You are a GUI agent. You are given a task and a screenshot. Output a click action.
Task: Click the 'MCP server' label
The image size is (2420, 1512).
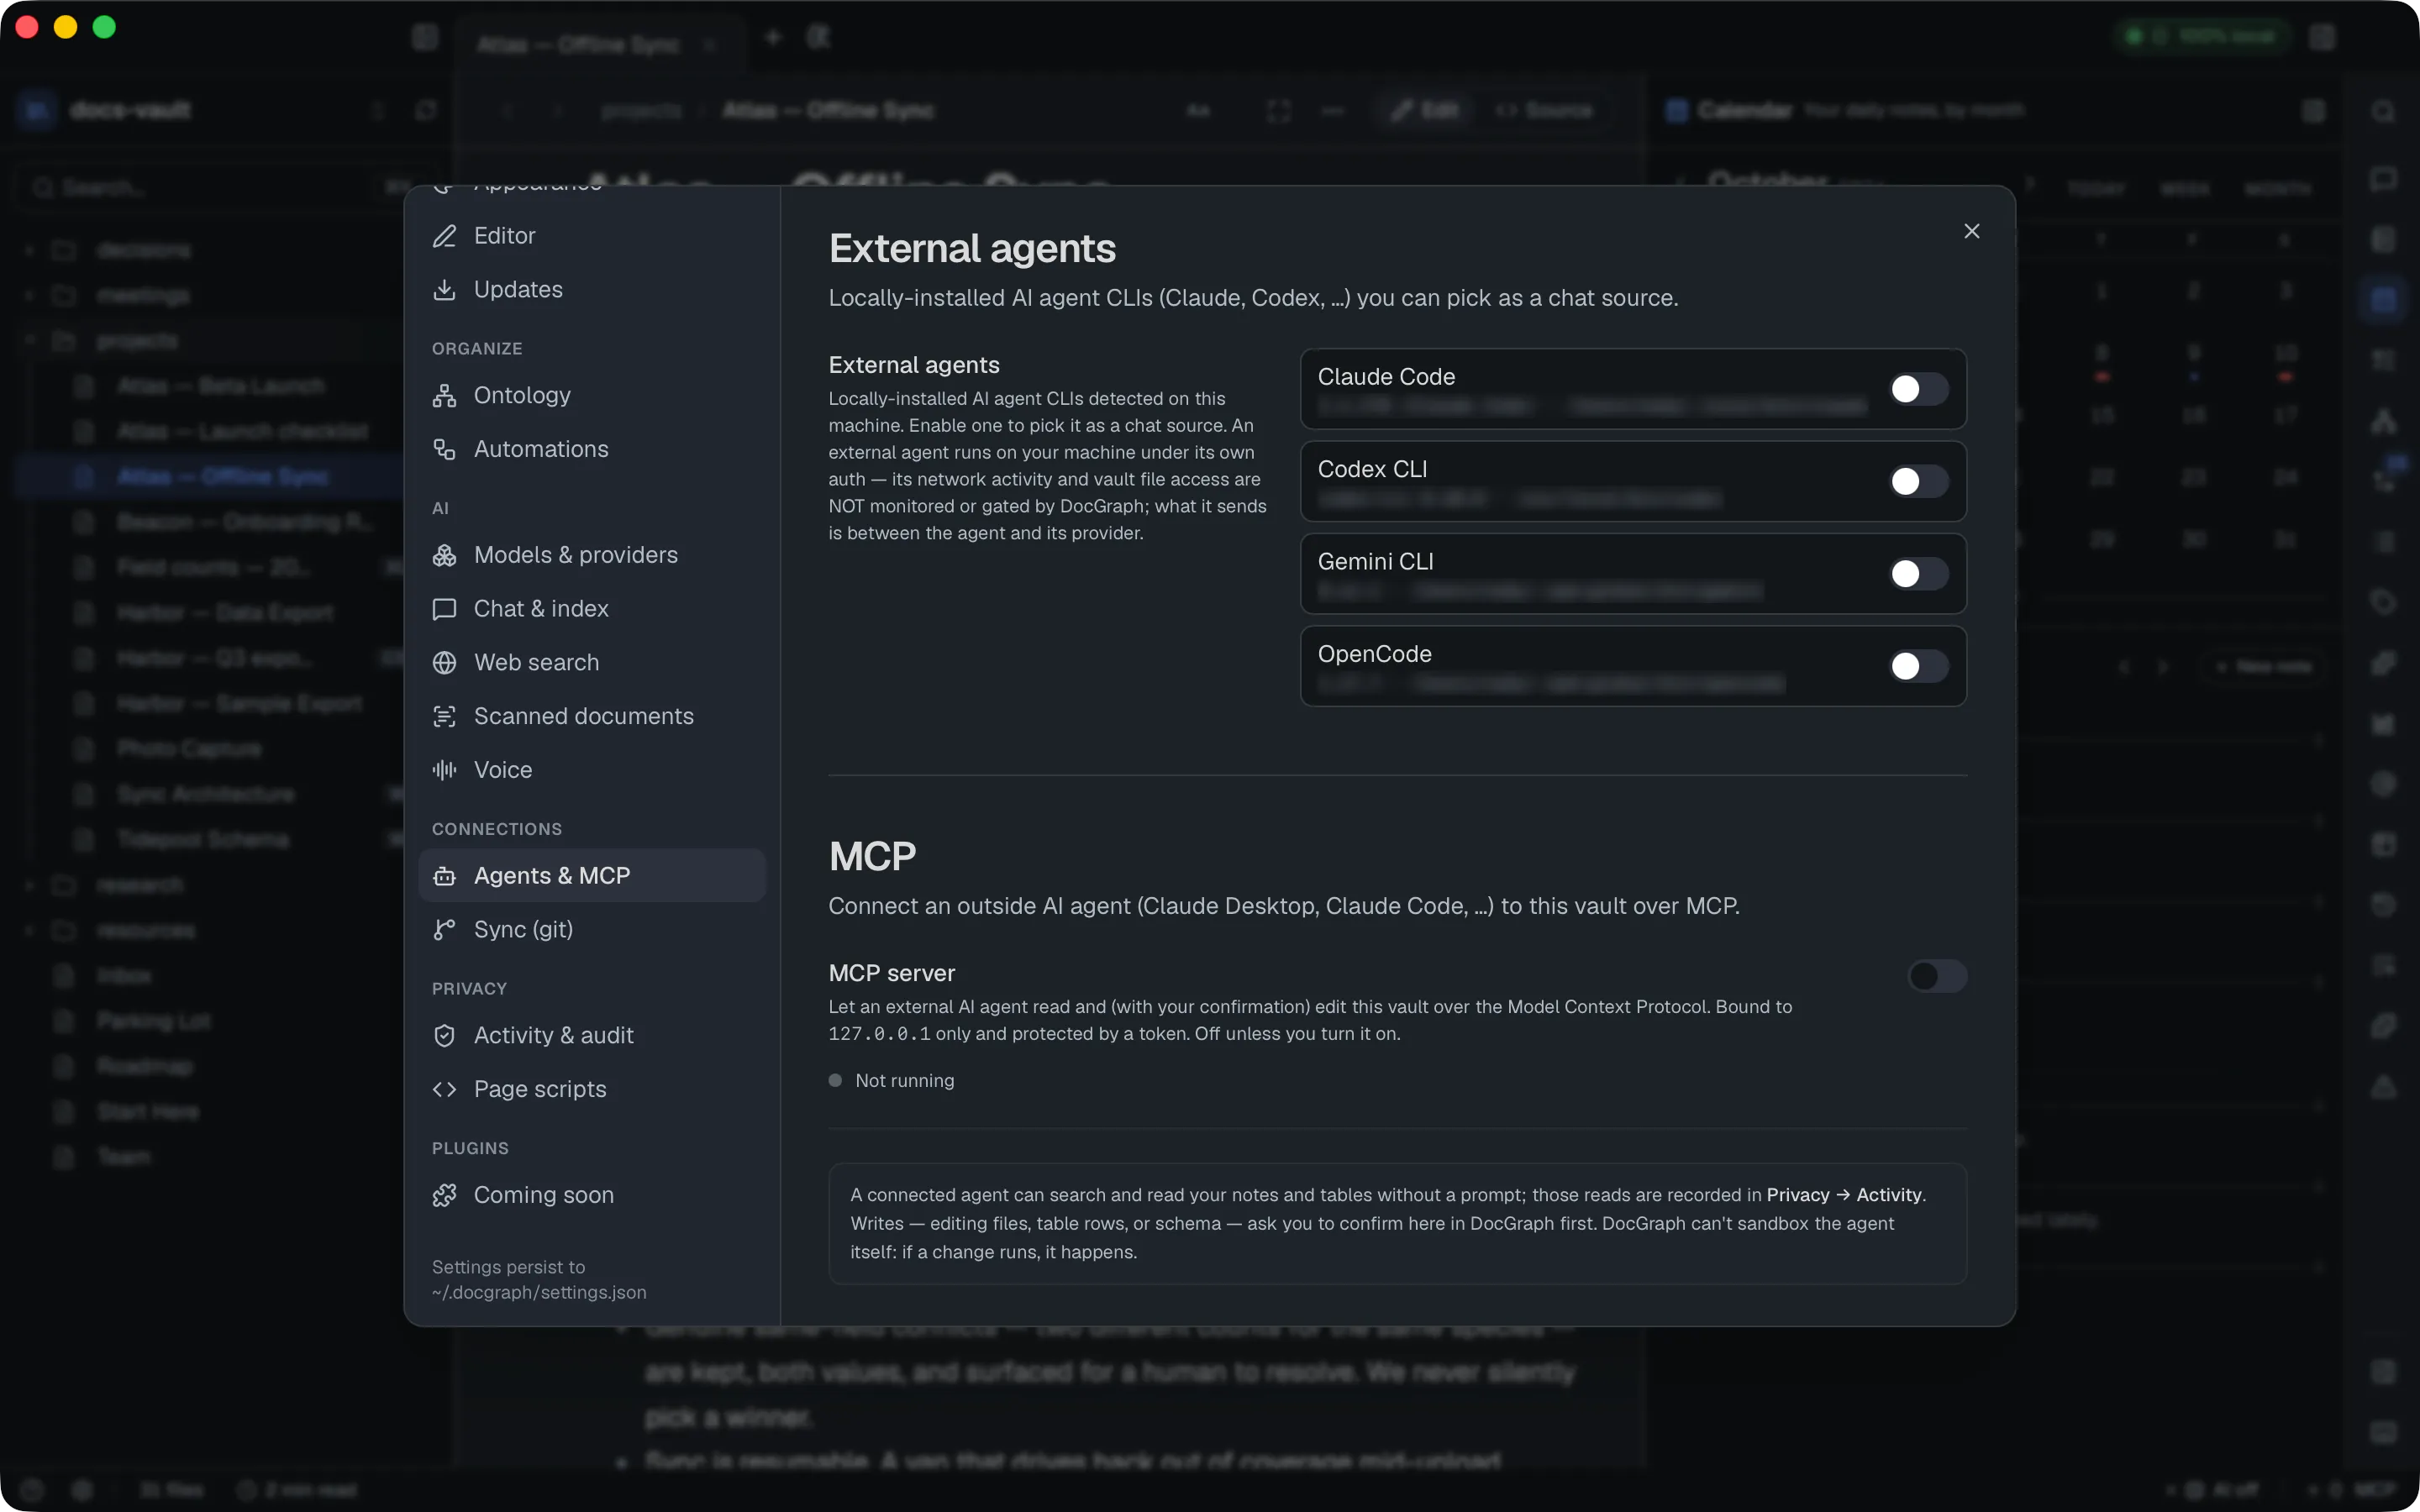[x=891, y=973]
